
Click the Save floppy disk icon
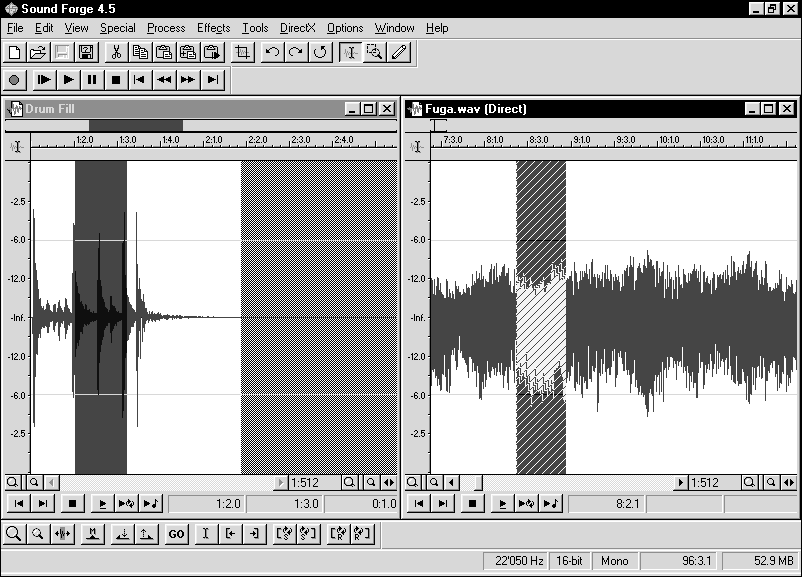pyautogui.click(x=86, y=53)
